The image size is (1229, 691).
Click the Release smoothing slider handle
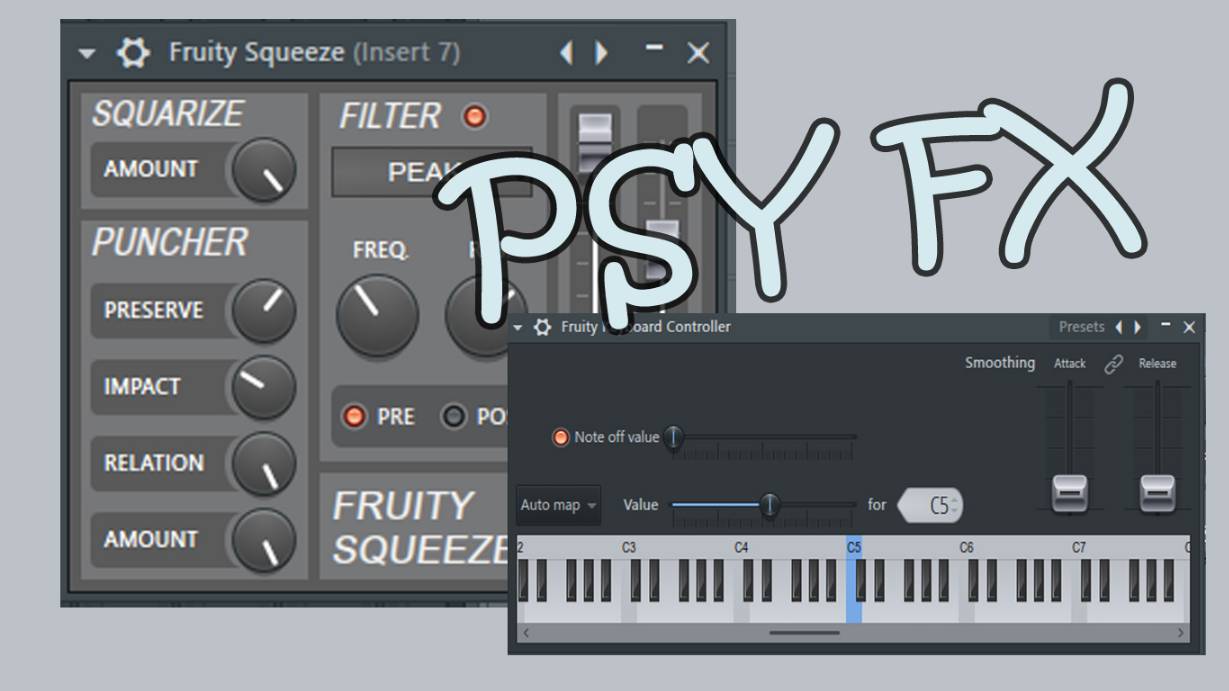[1157, 493]
